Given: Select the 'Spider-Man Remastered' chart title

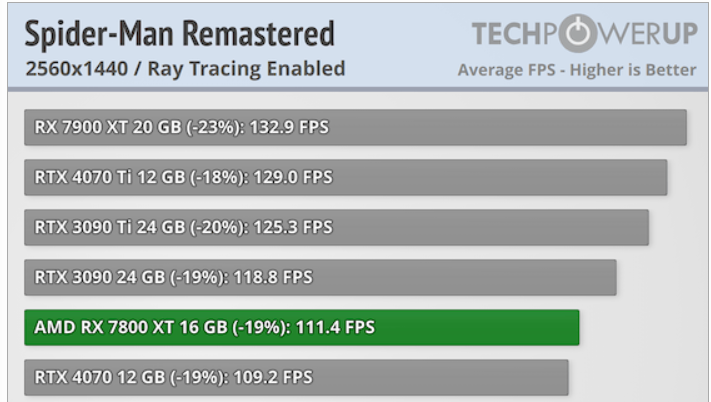Looking at the screenshot, I should point(180,34).
